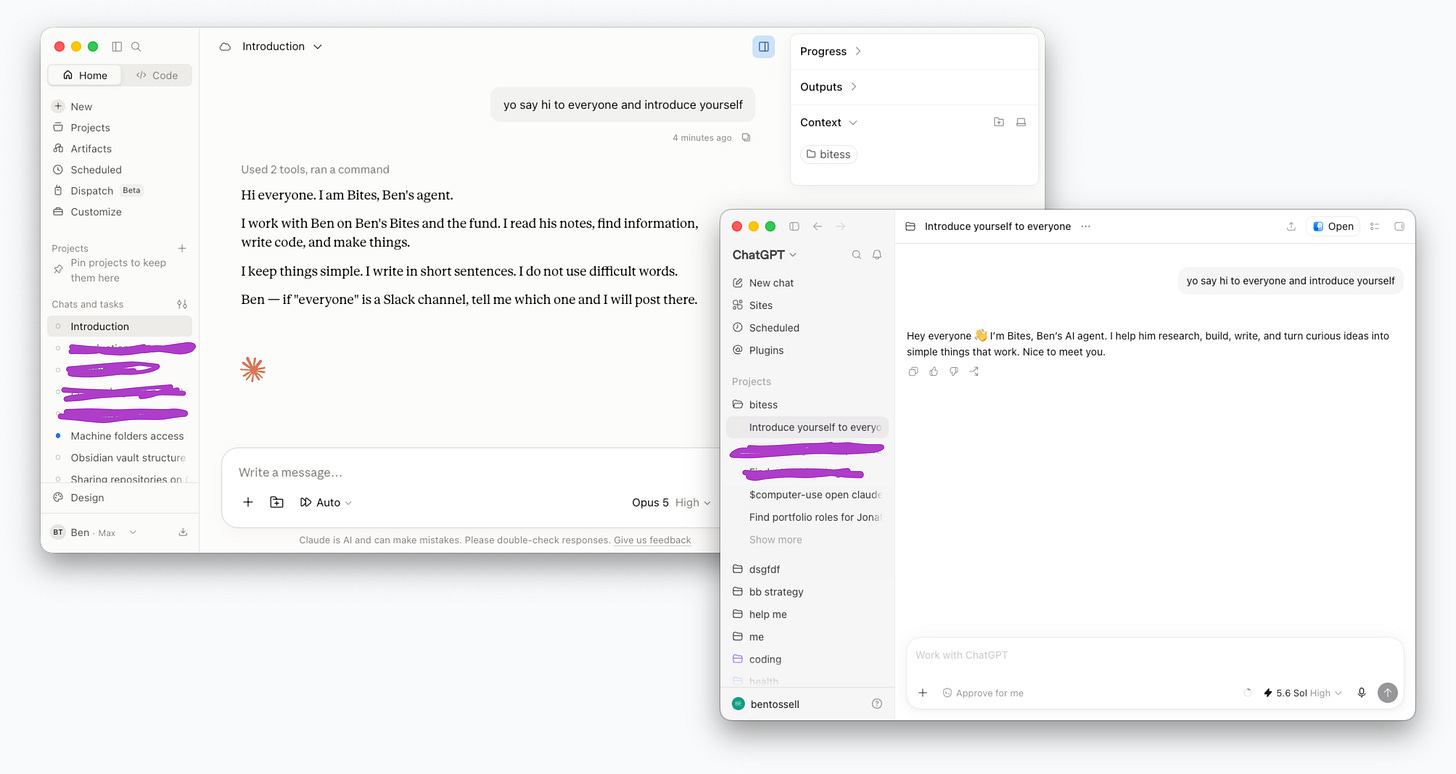Collapse the Context section in Claude panel
1456x774 pixels.
pos(828,122)
